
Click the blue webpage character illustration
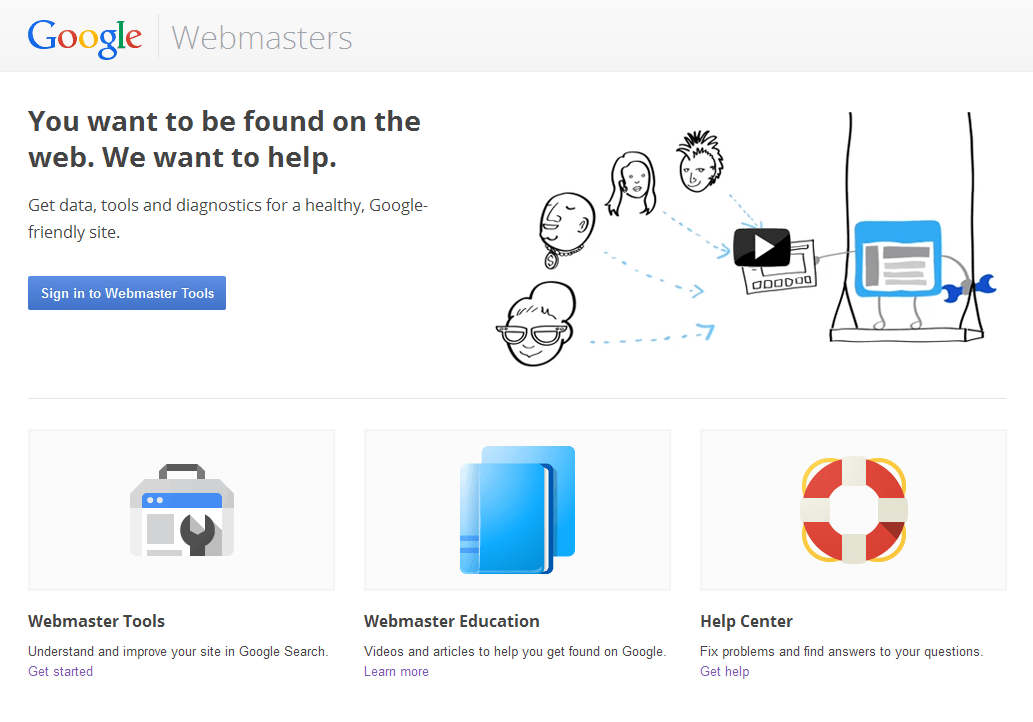(x=898, y=259)
